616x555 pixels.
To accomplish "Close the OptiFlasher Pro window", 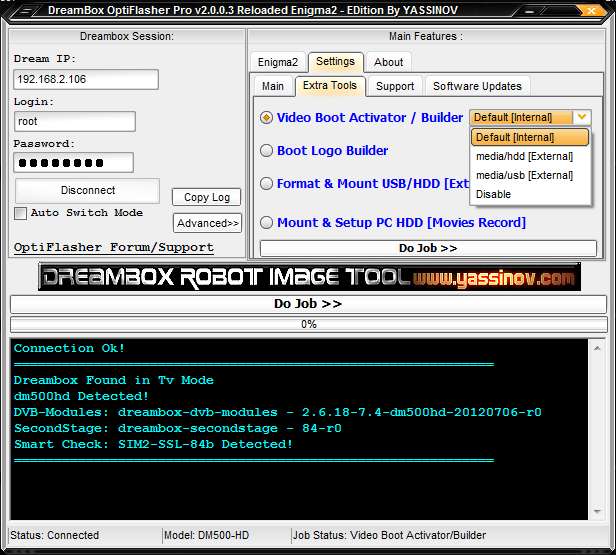I will (x=590, y=11).
